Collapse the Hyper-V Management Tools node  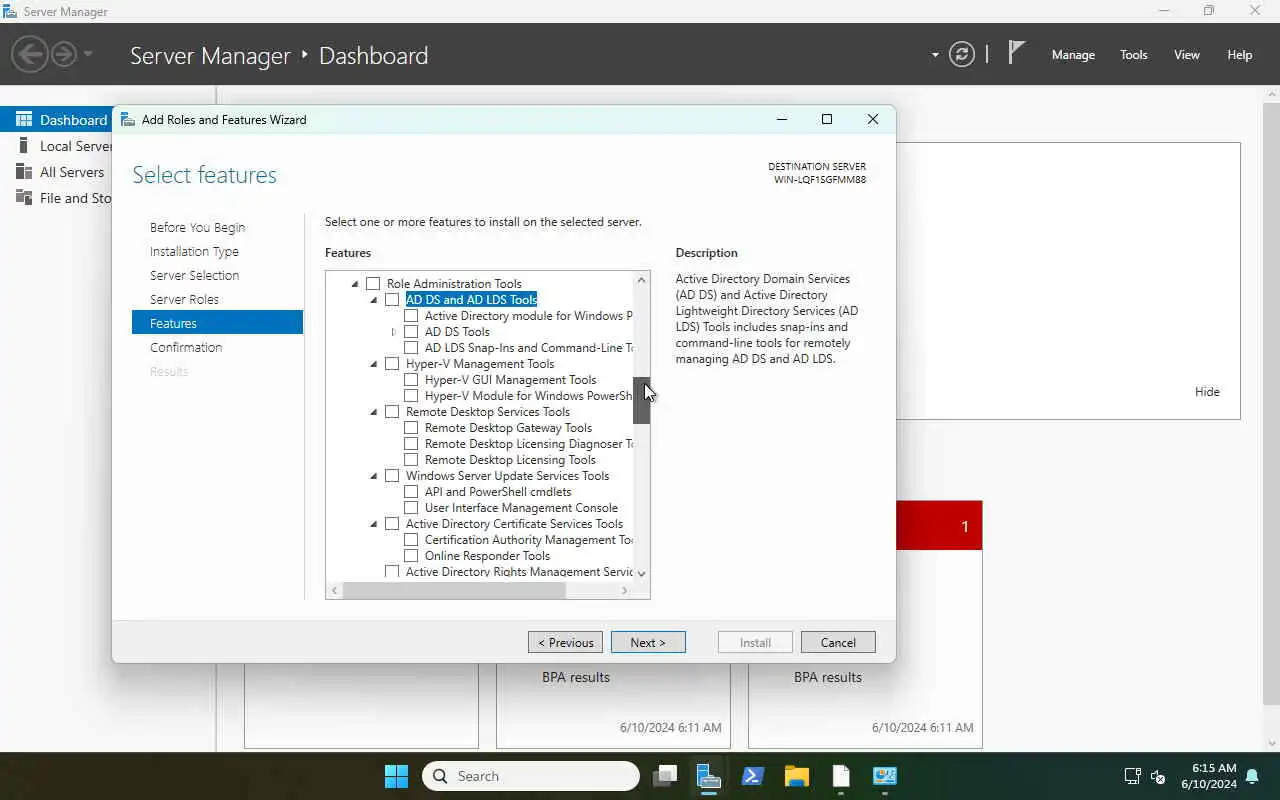pos(374,364)
